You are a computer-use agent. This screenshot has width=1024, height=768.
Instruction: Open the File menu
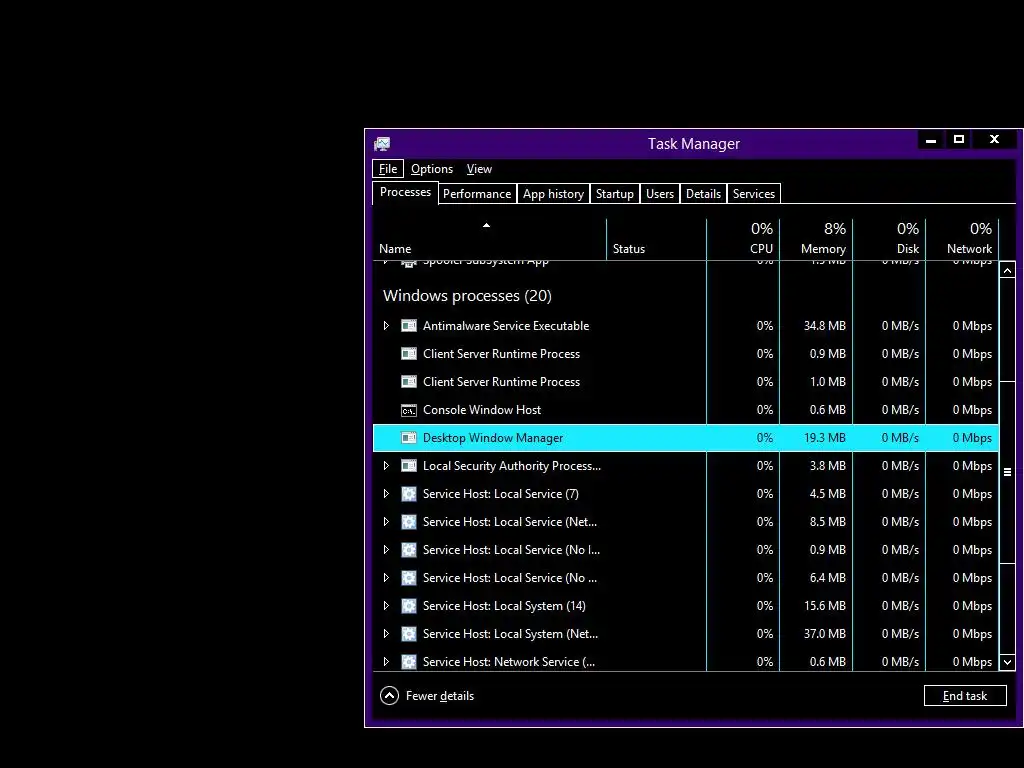pyautogui.click(x=388, y=168)
